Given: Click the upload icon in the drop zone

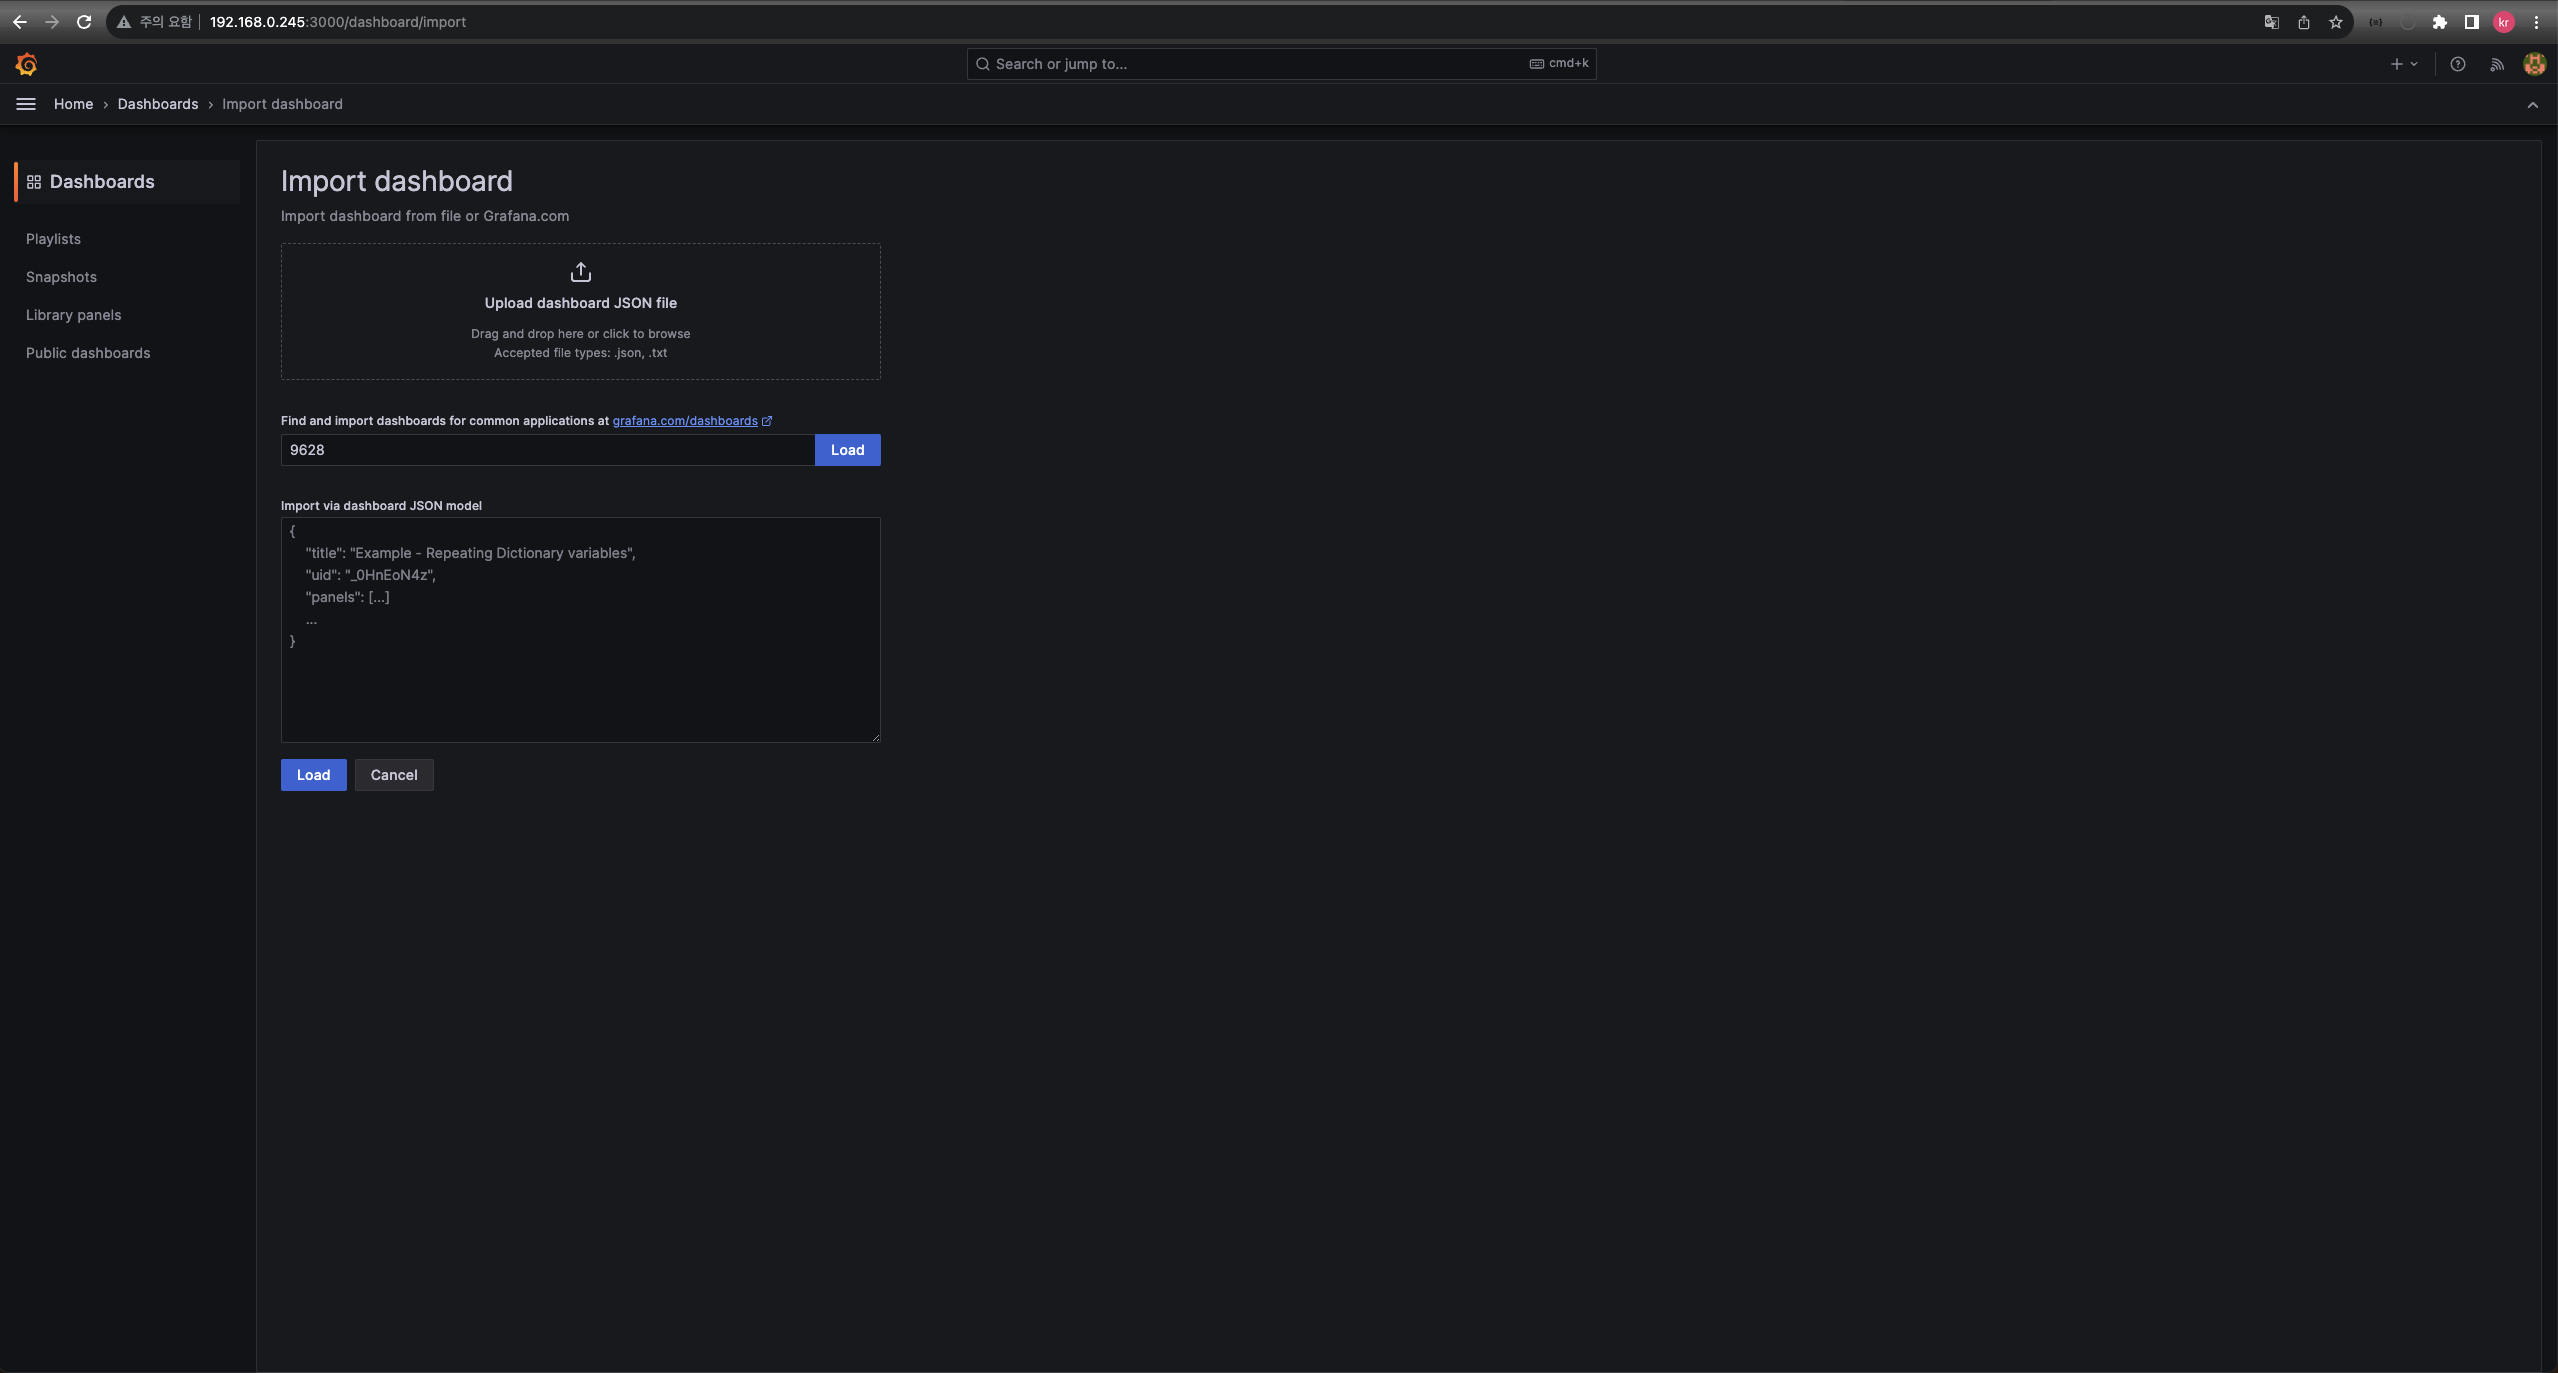Looking at the screenshot, I should point(580,271).
